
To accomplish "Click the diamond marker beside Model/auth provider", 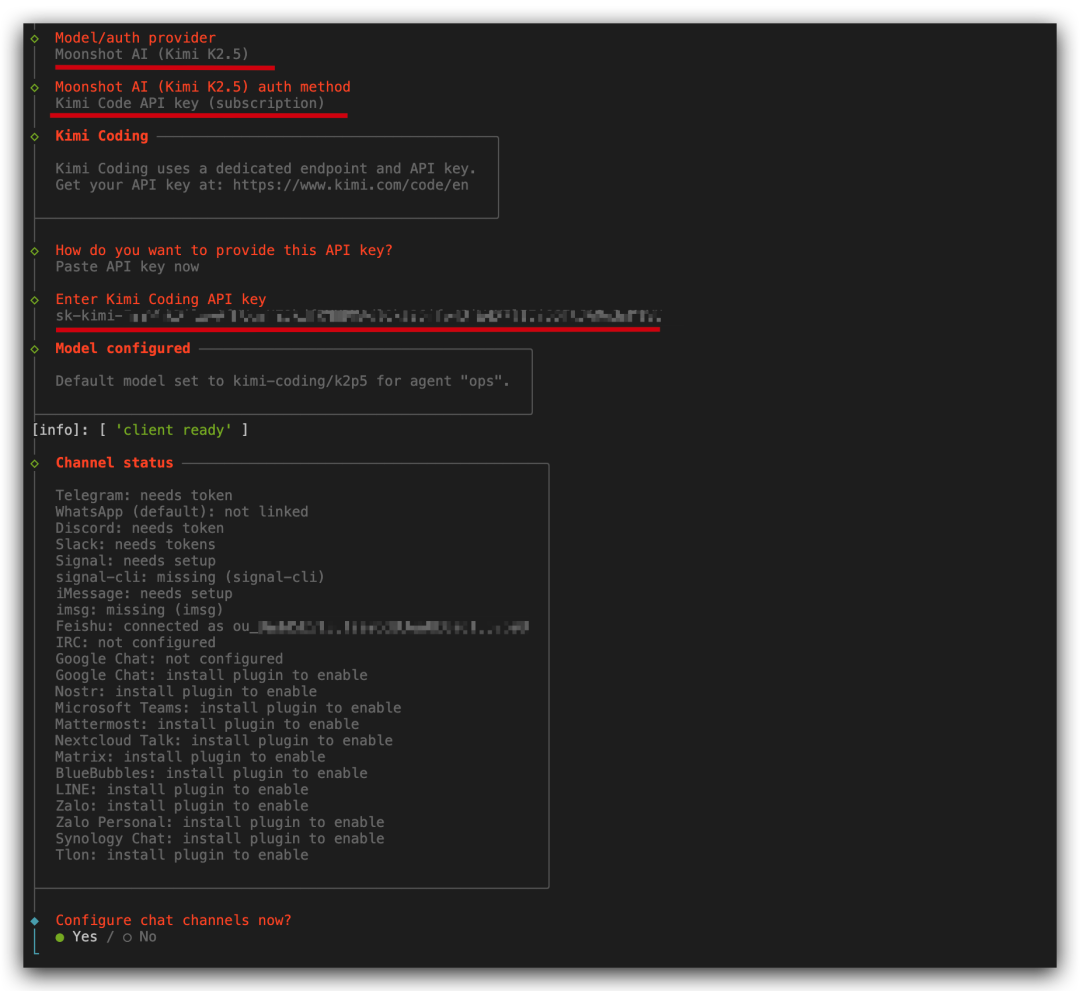I will (35, 38).
